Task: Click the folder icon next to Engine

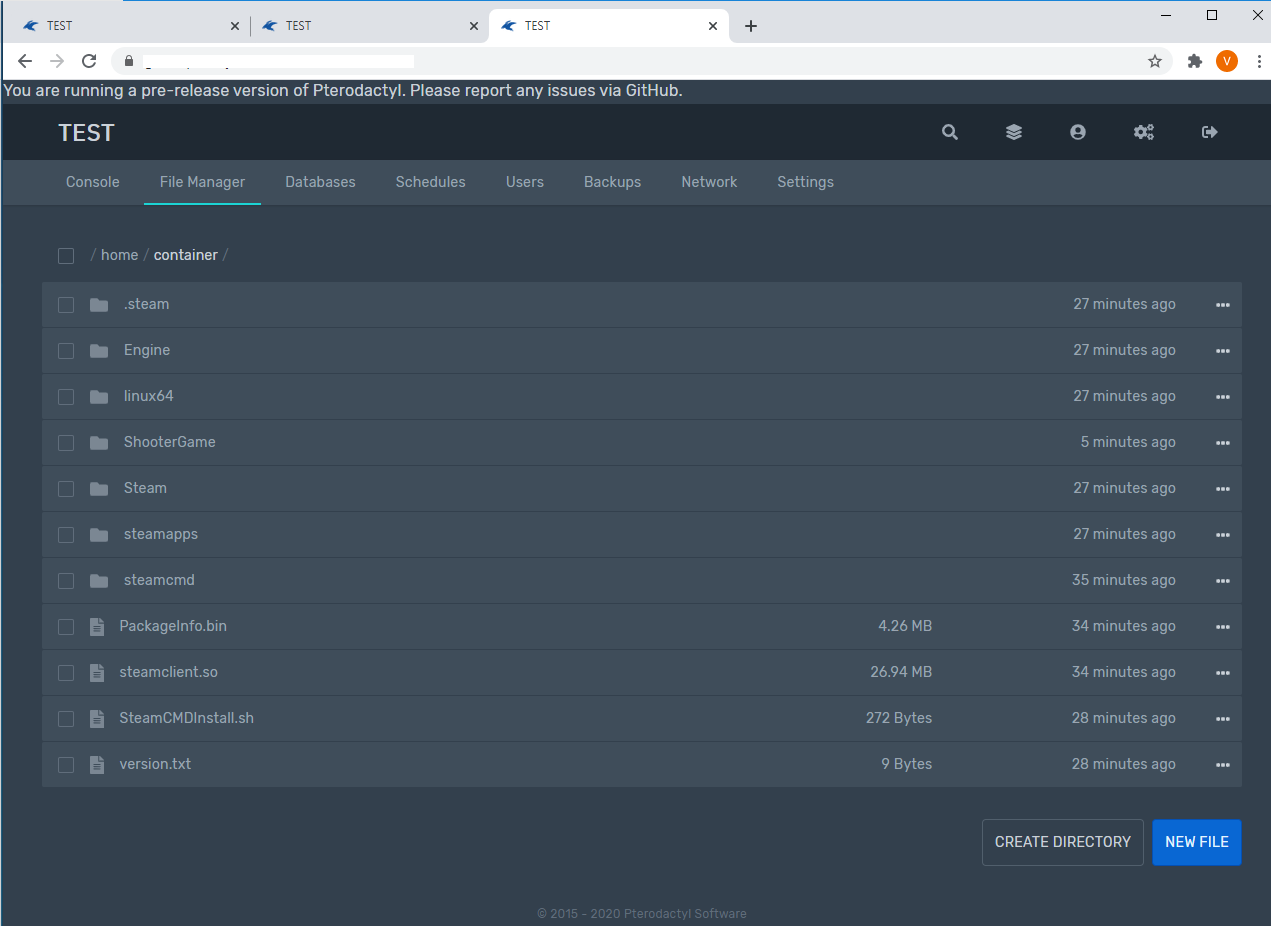Action: coord(98,350)
